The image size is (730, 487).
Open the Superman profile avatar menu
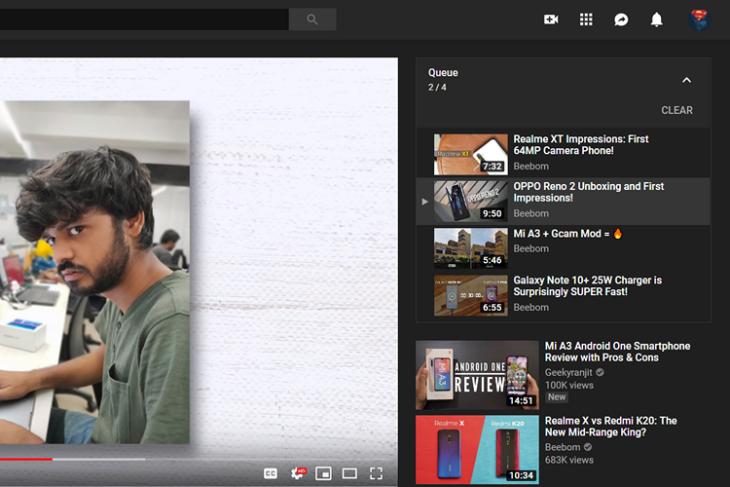(x=699, y=20)
